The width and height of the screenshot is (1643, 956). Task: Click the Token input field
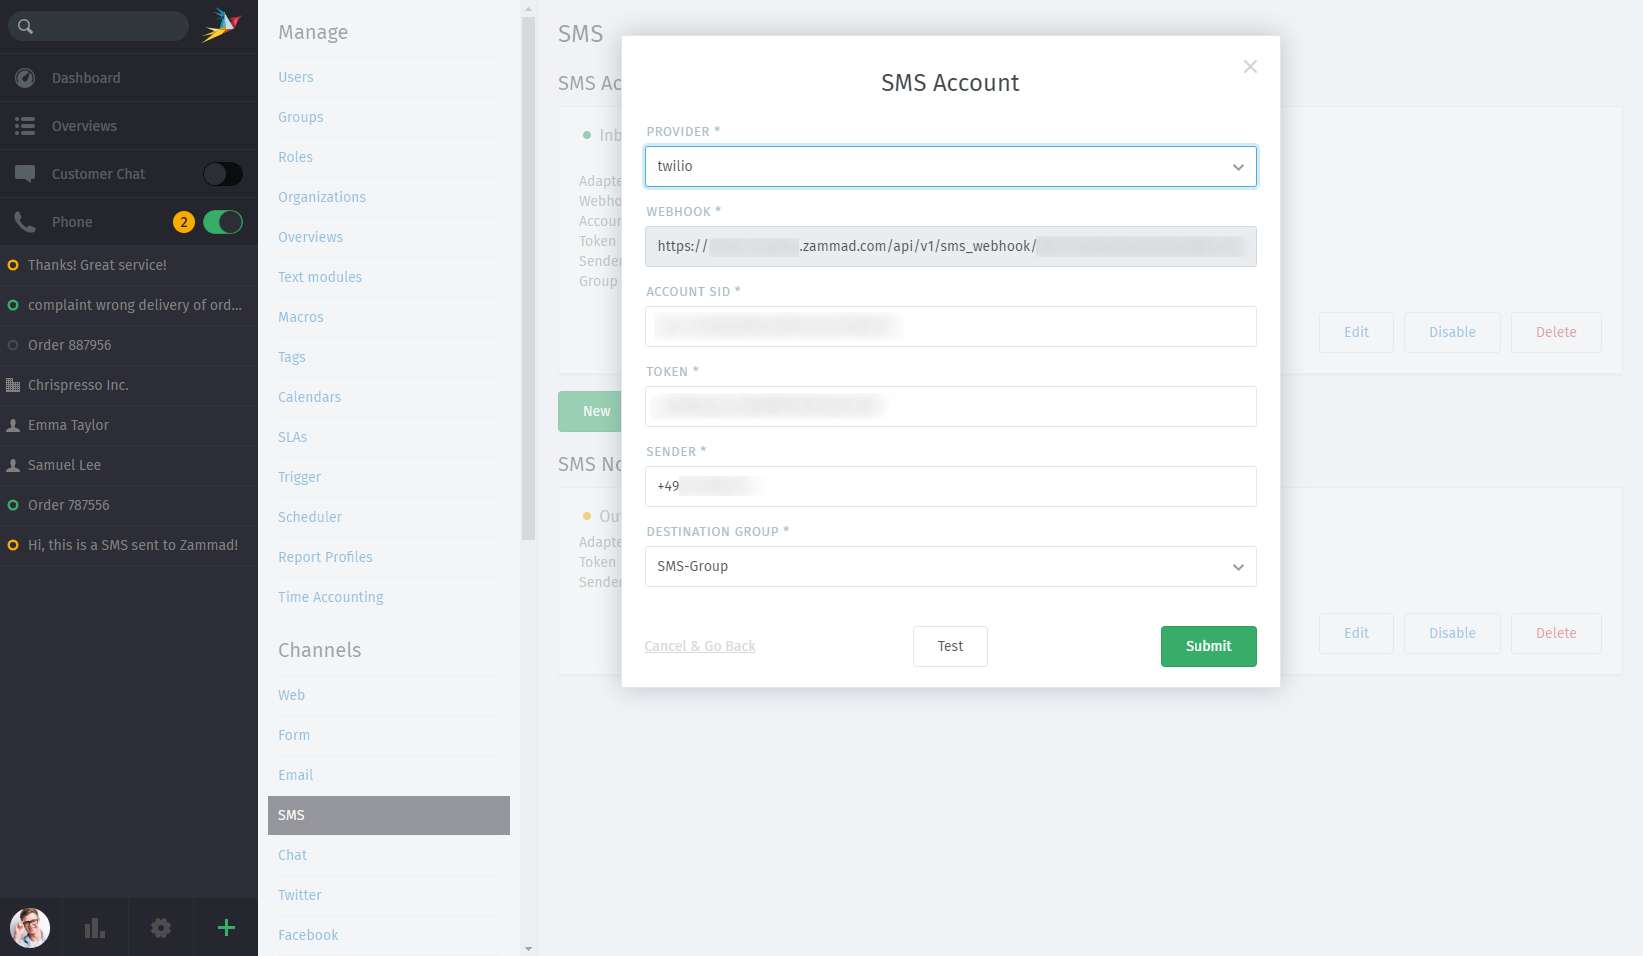tap(951, 407)
